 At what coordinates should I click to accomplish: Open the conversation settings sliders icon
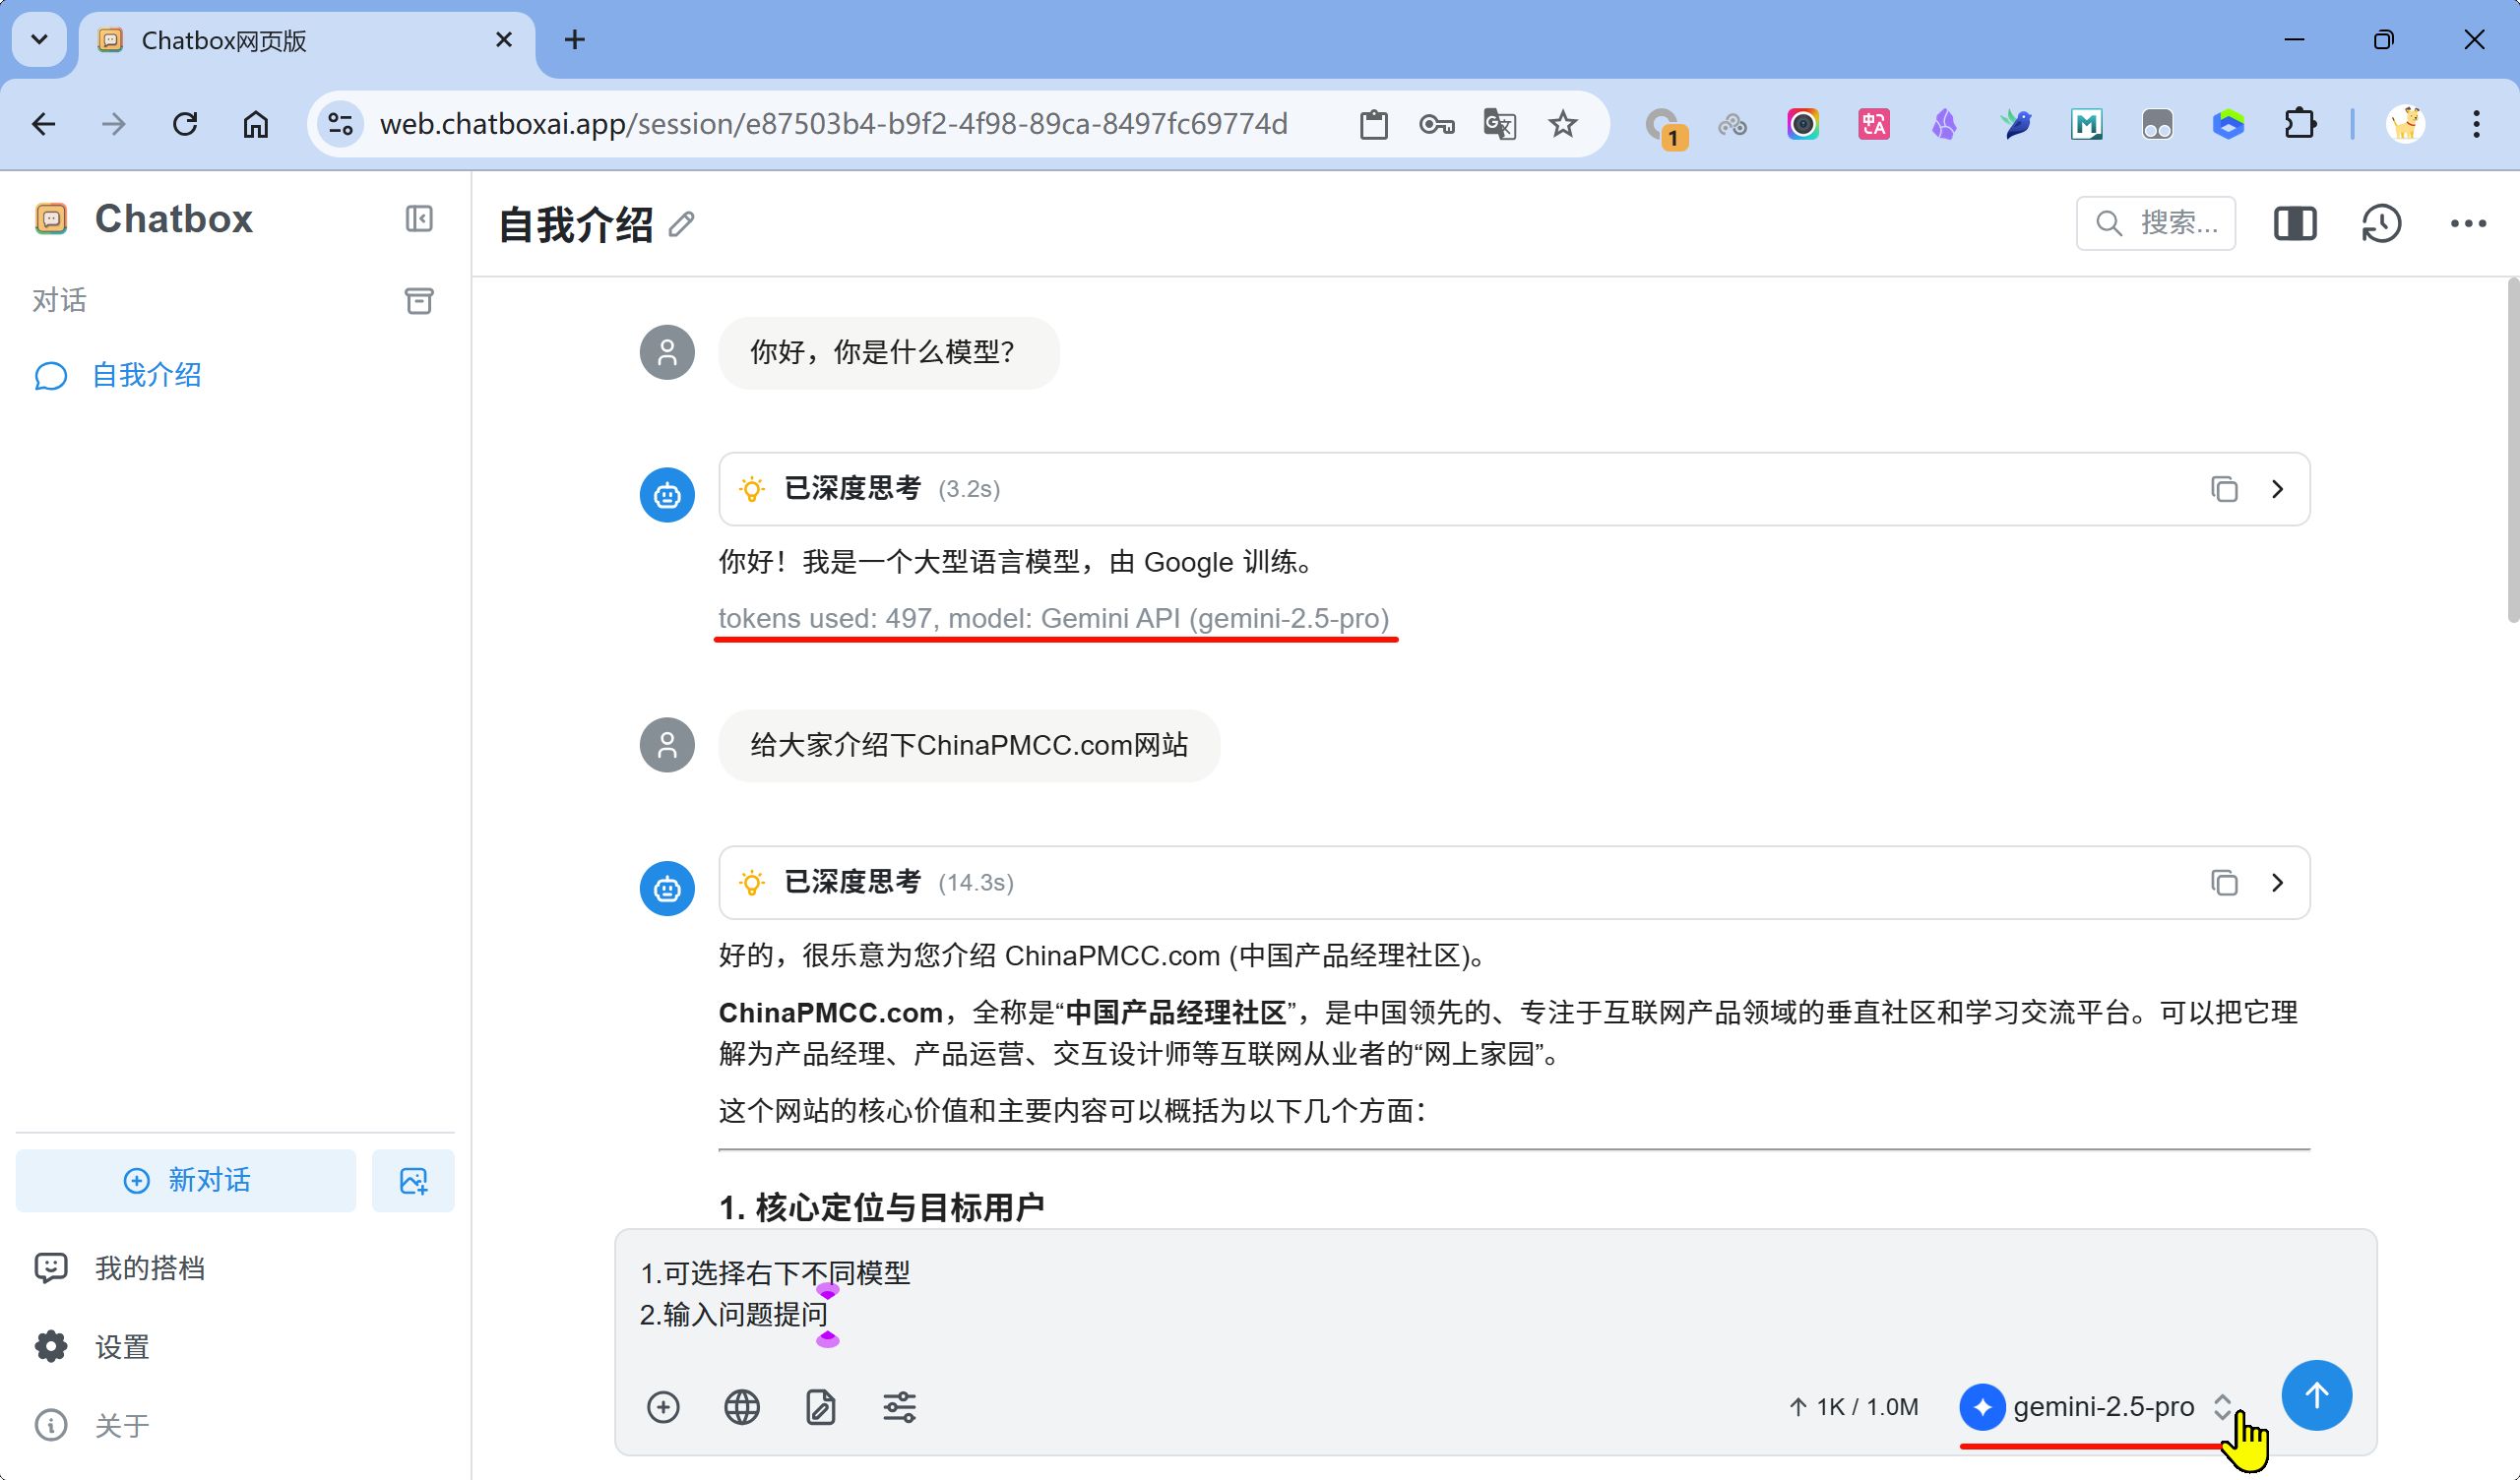[899, 1407]
